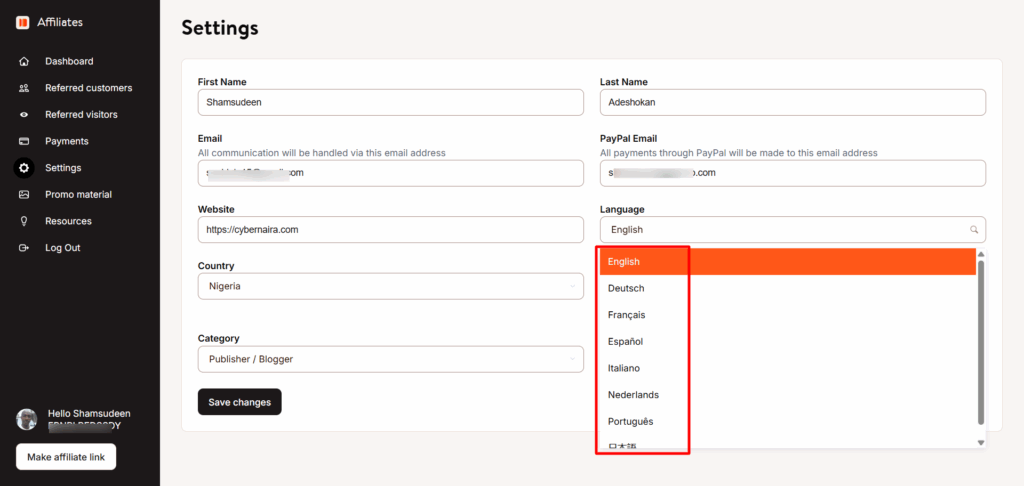Open the Country dropdown showing Nigeria

click(391, 286)
